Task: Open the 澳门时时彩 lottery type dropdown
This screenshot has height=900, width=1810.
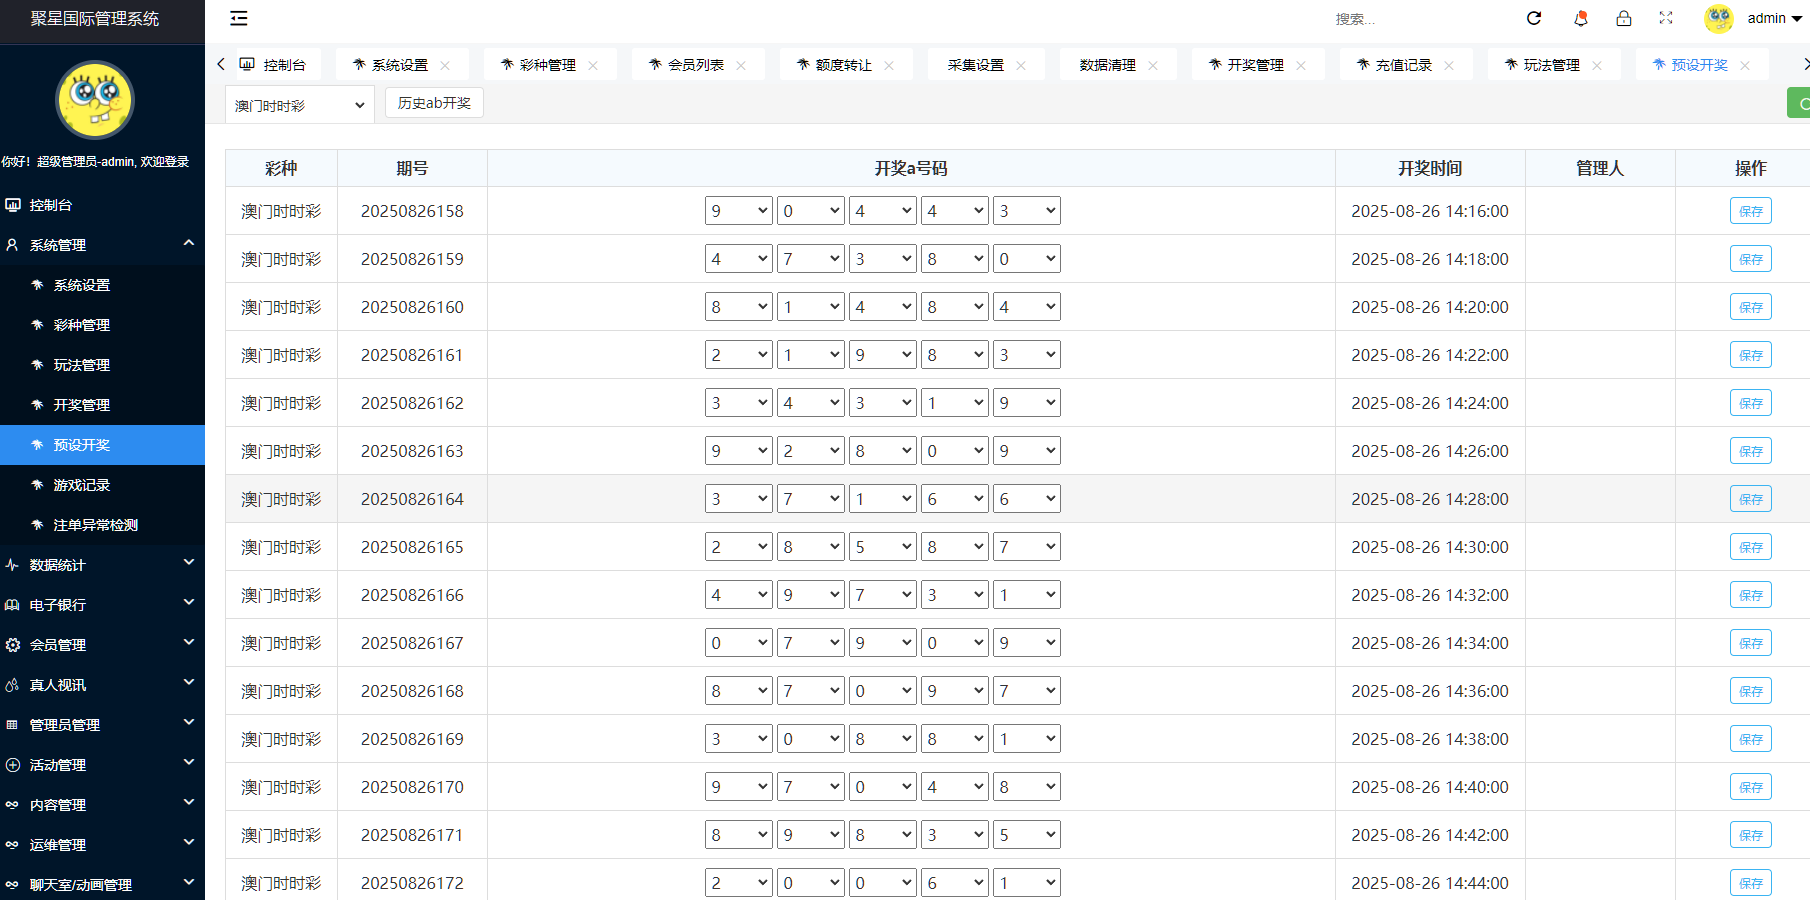Action: [x=299, y=105]
